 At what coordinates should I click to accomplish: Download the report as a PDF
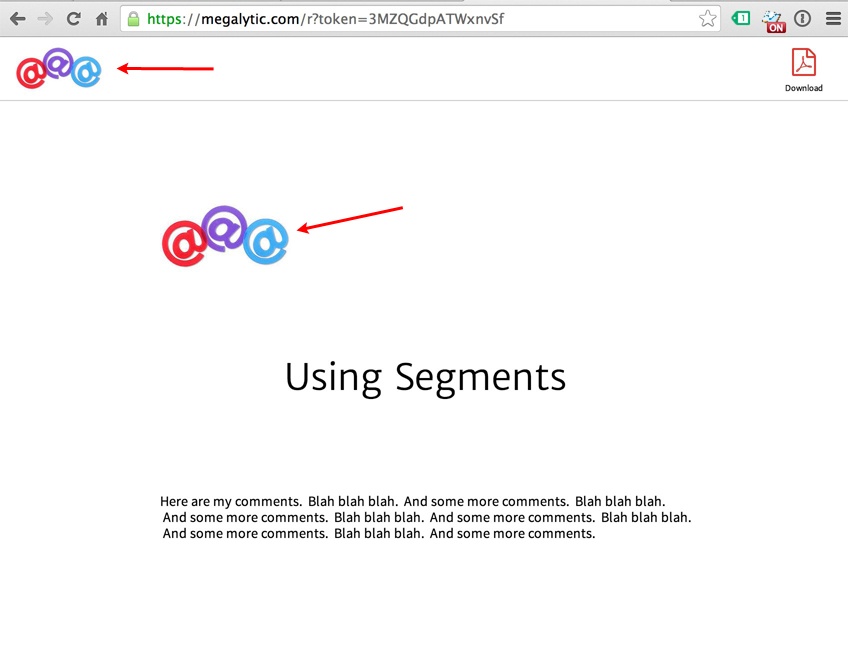(803, 63)
